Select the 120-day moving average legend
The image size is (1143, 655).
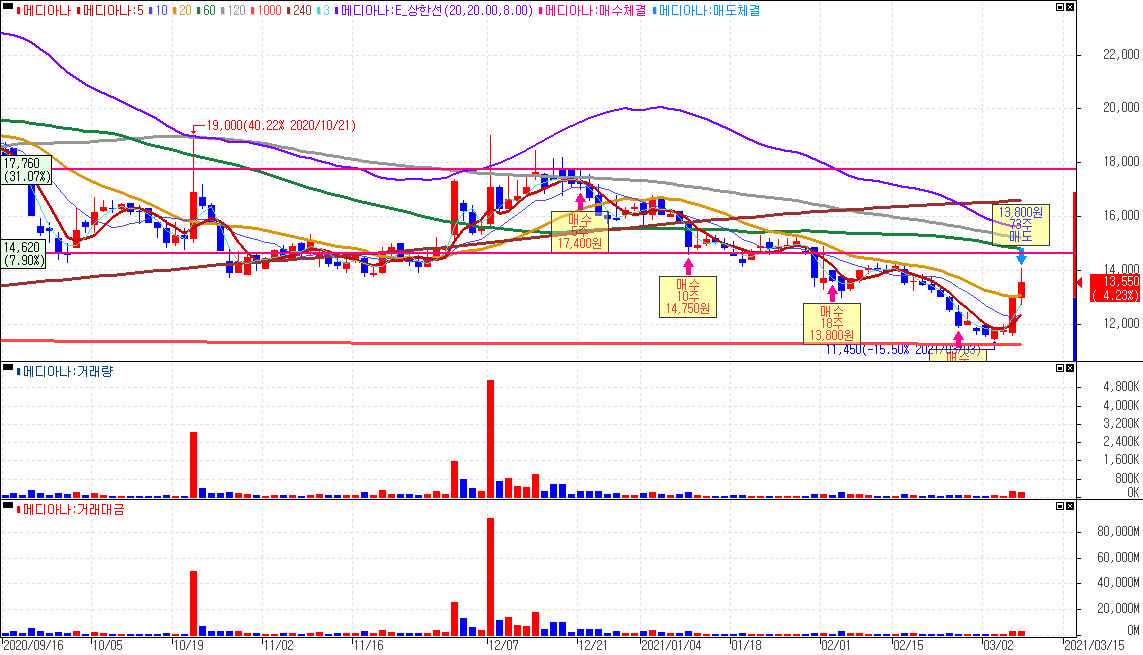(x=233, y=11)
